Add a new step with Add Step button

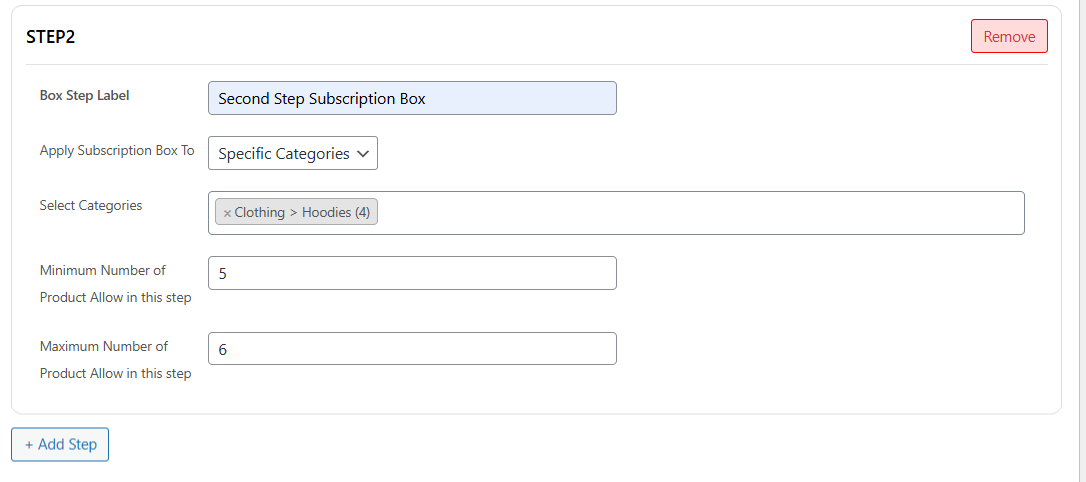[60, 445]
